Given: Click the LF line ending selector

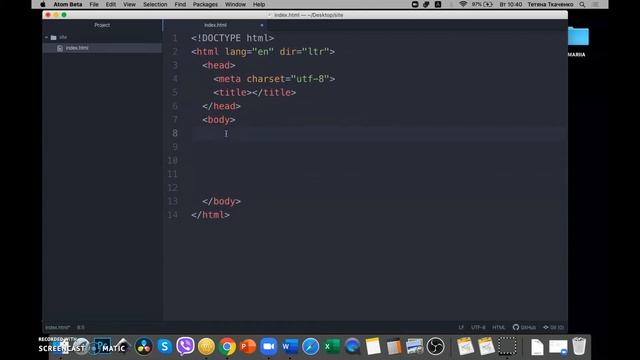Looking at the screenshot, I should (x=461, y=327).
